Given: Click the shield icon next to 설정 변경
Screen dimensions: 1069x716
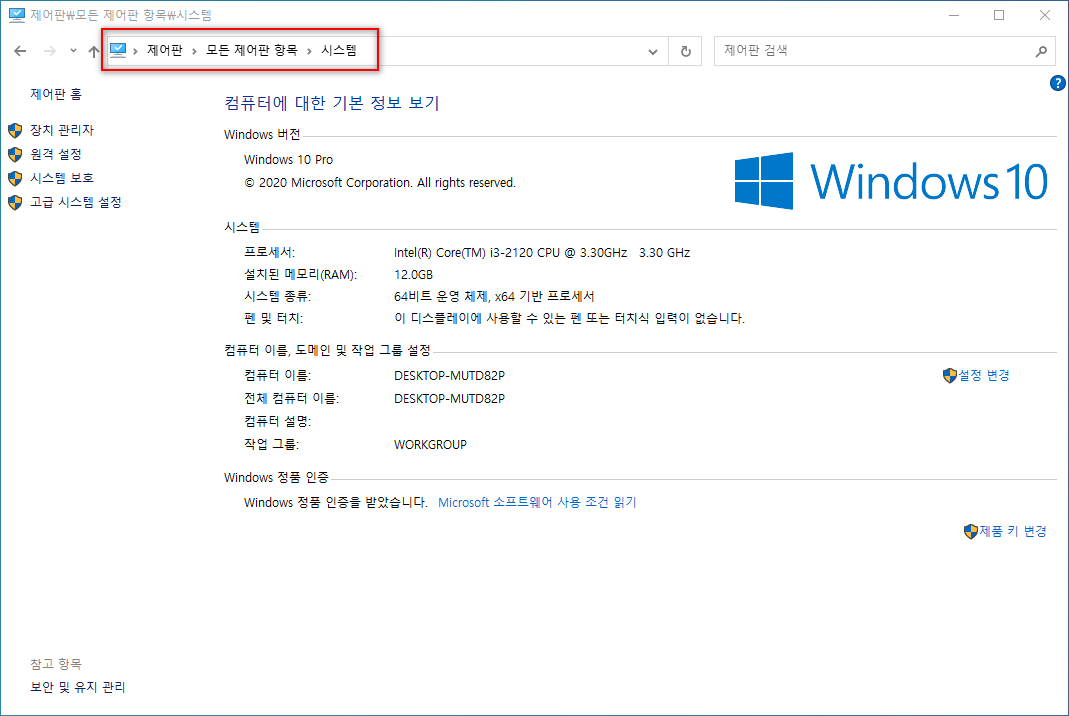Looking at the screenshot, I should tap(950, 376).
